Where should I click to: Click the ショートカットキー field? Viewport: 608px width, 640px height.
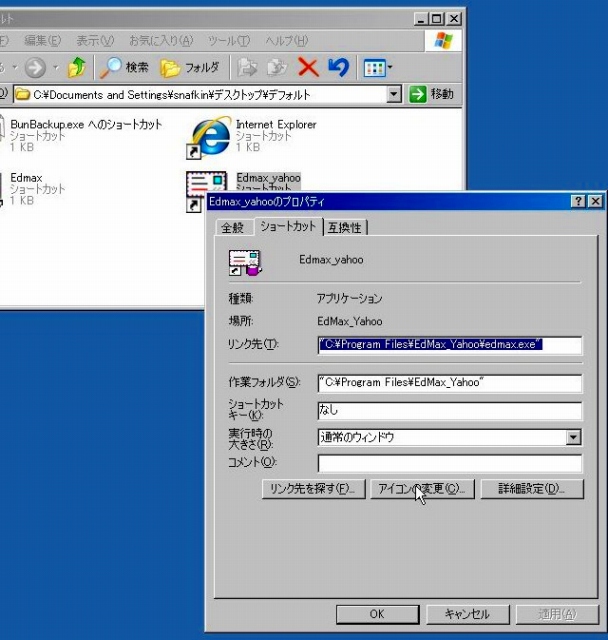point(450,410)
